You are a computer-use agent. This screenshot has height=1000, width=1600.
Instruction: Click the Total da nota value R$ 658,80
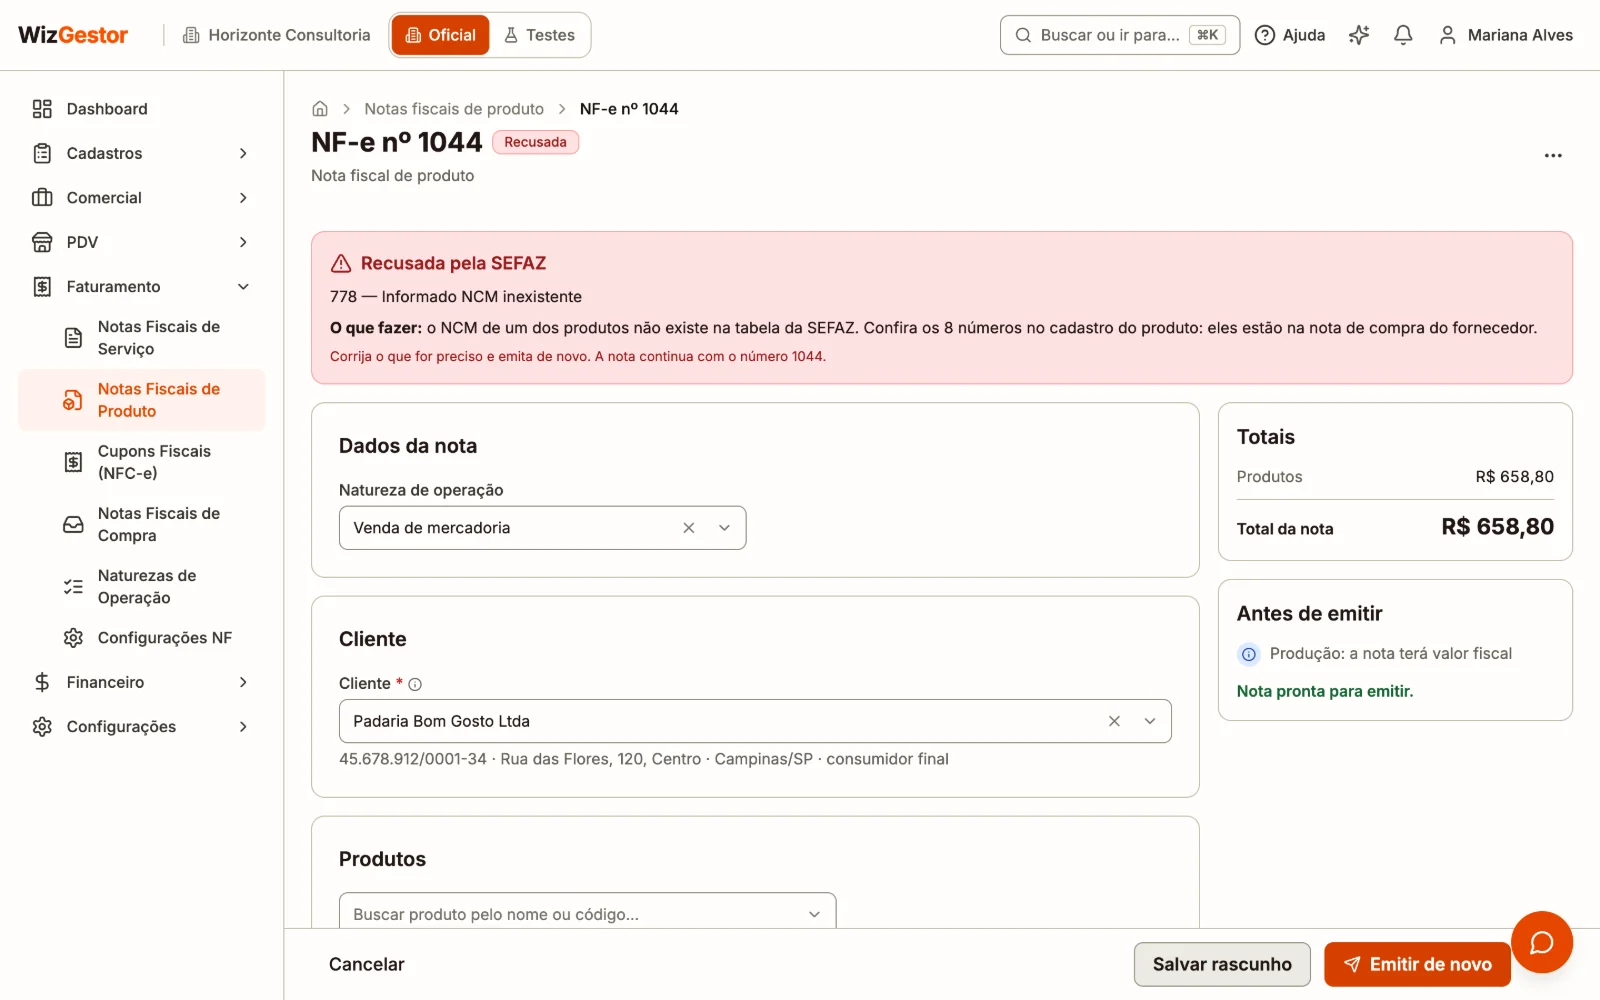point(1497,527)
